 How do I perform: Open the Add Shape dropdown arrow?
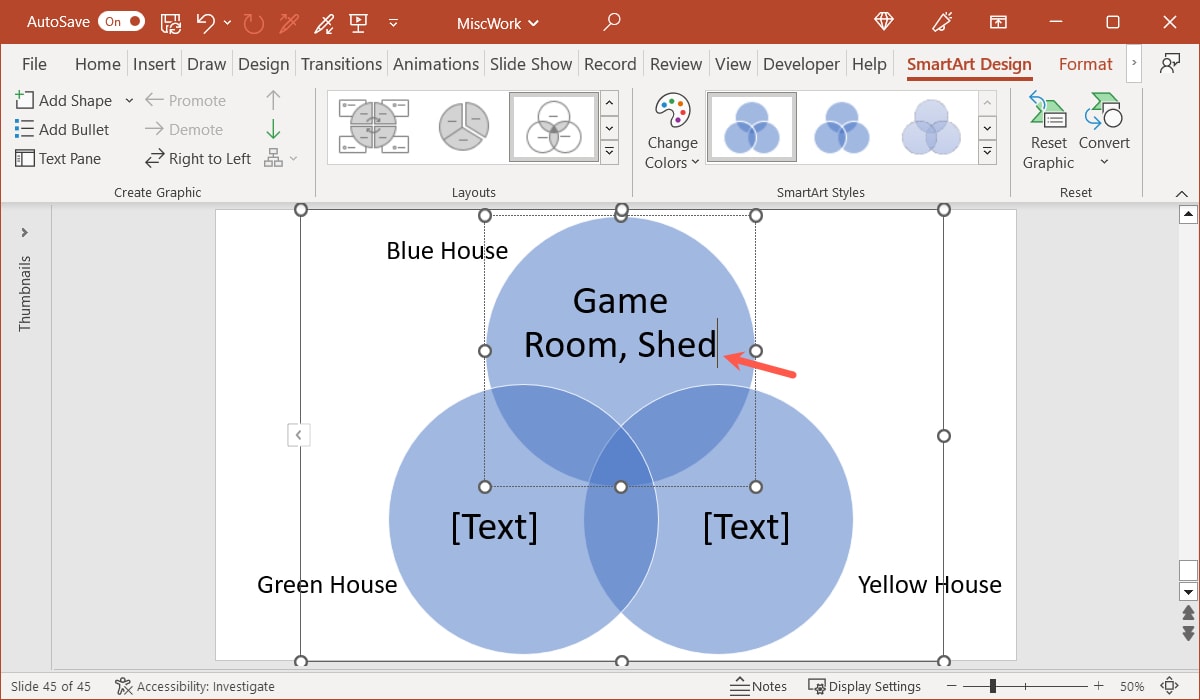click(x=129, y=100)
